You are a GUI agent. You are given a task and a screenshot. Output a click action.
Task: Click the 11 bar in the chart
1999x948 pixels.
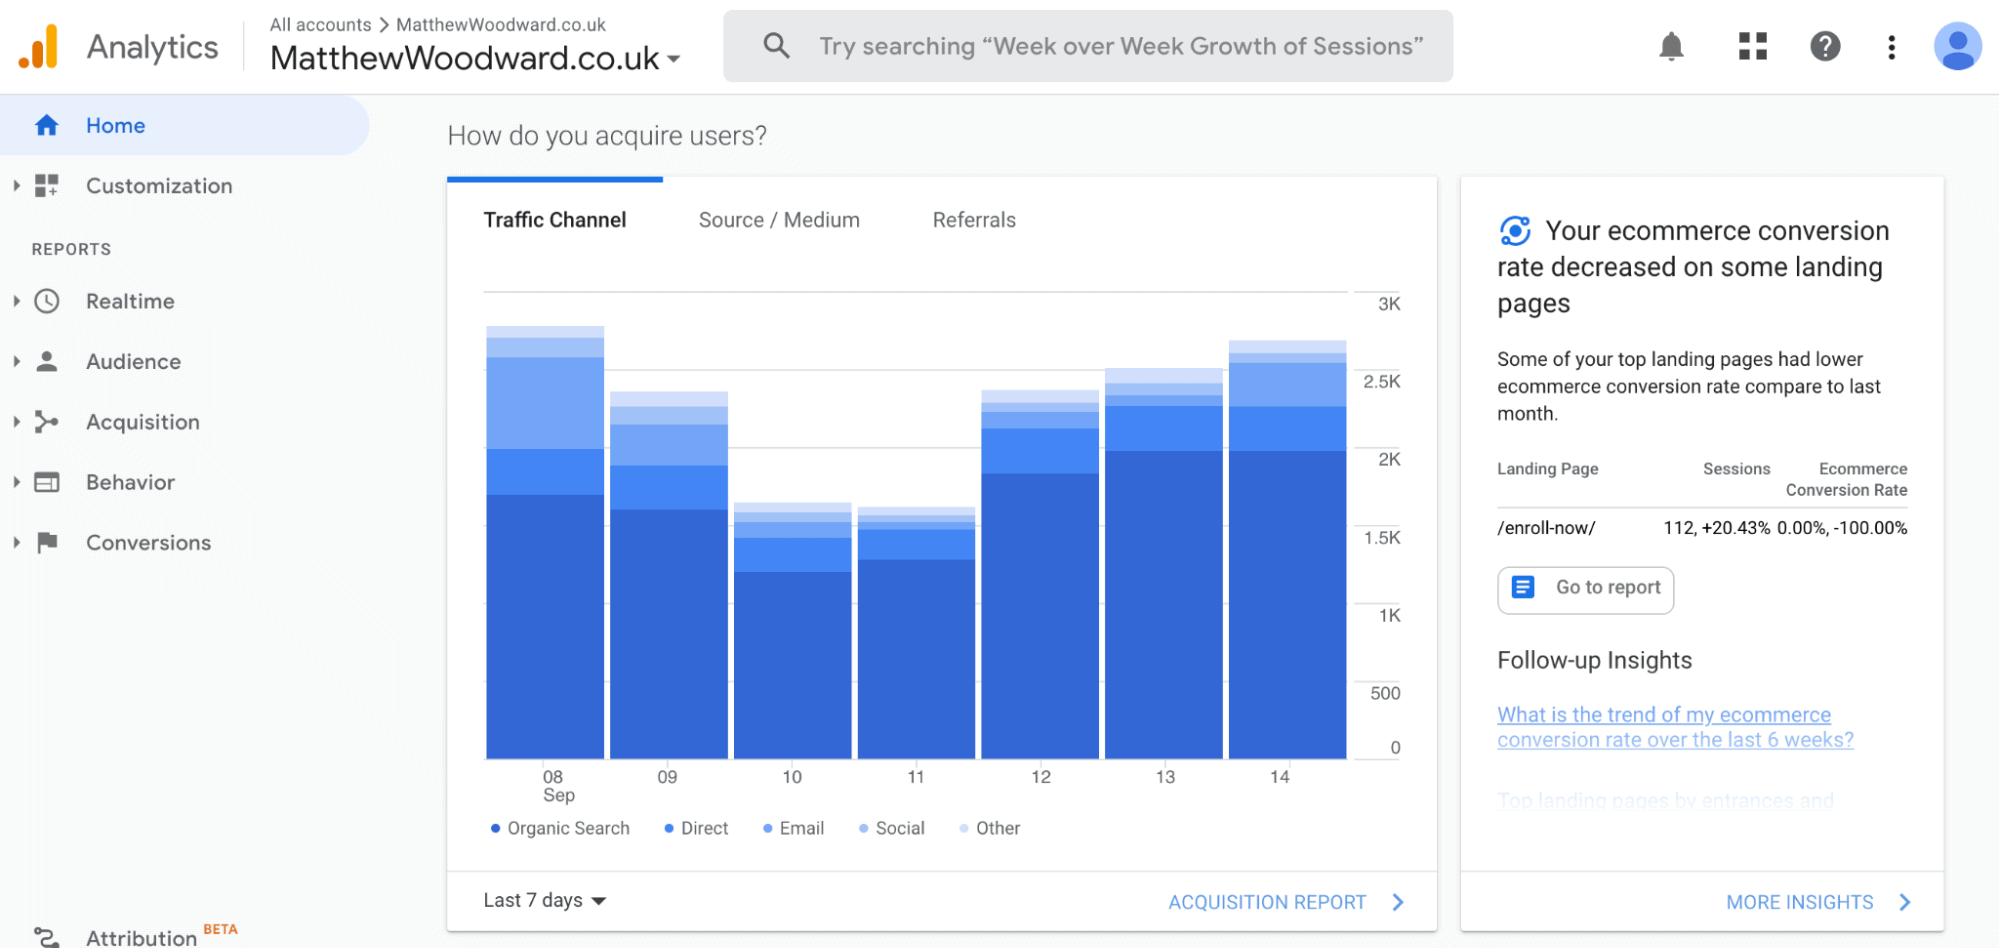pyautogui.click(x=916, y=633)
